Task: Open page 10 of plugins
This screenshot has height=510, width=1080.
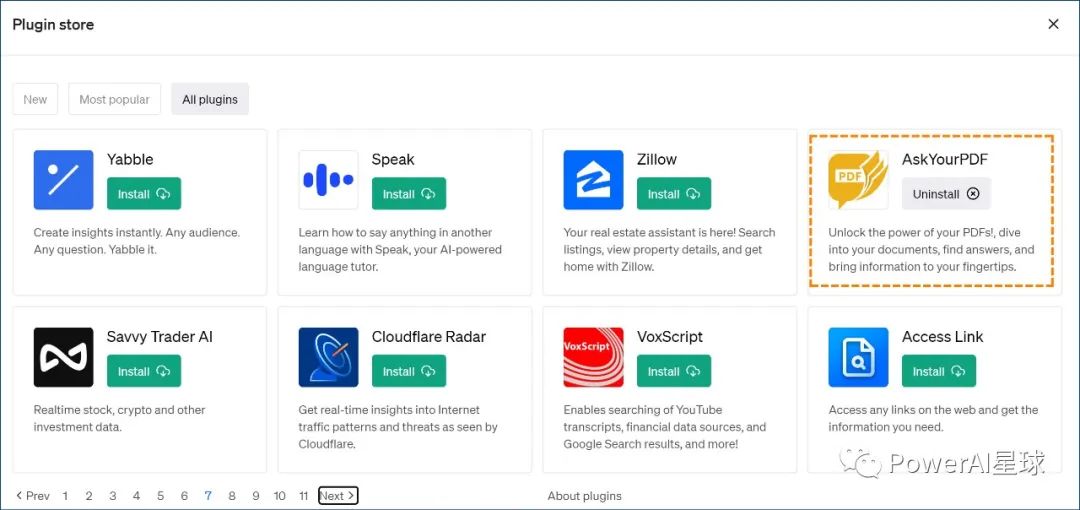Action: (x=280, y=496)
